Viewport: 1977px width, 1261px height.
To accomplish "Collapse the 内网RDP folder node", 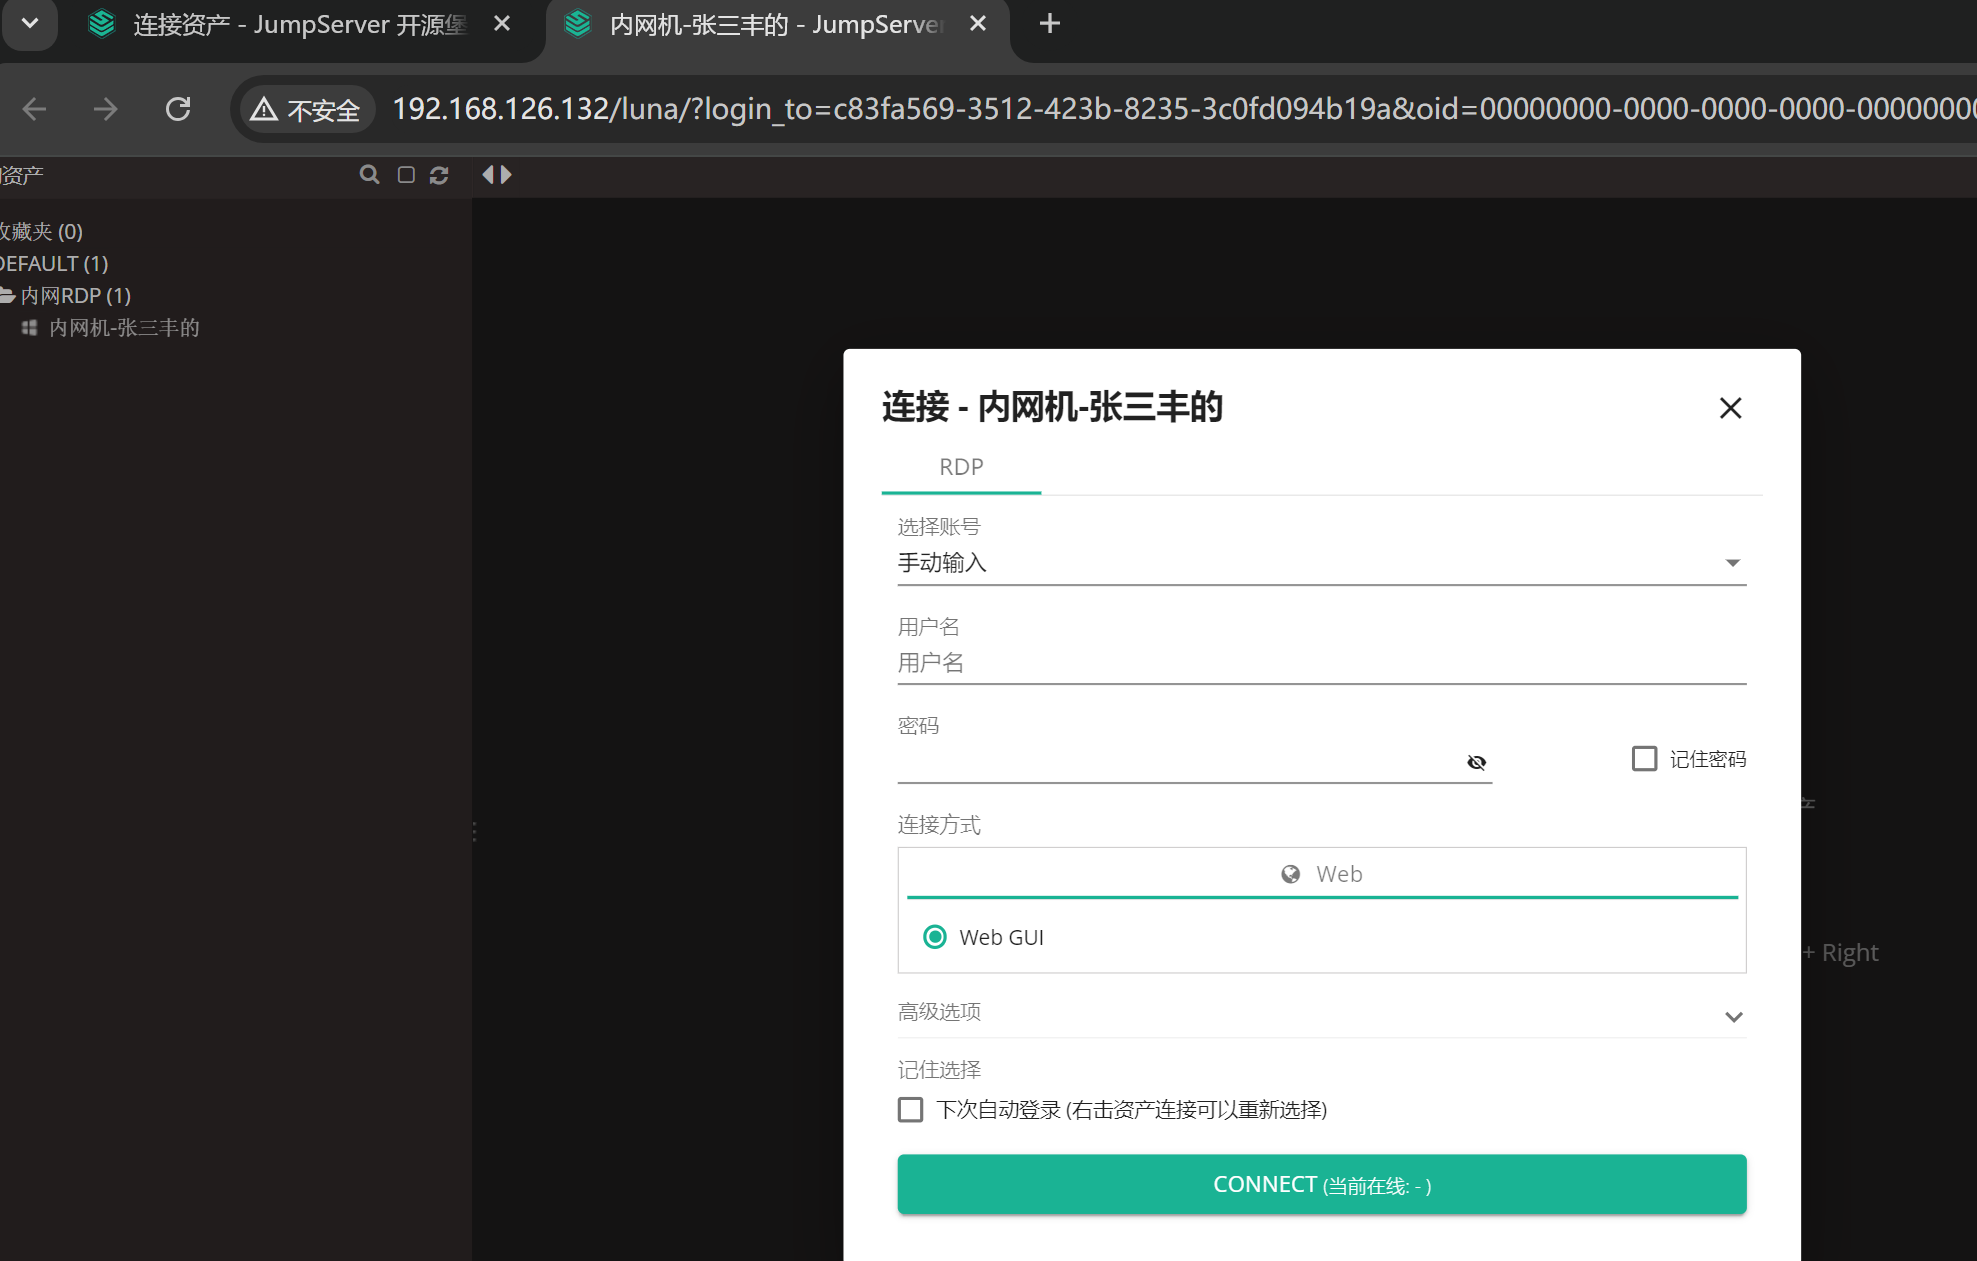I will (x=7, y=296).
